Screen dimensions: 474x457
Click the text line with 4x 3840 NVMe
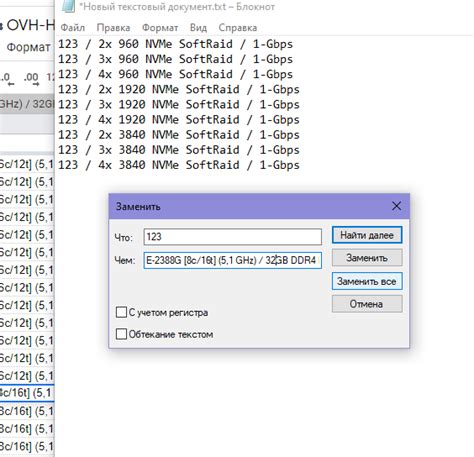pos(179,165)
